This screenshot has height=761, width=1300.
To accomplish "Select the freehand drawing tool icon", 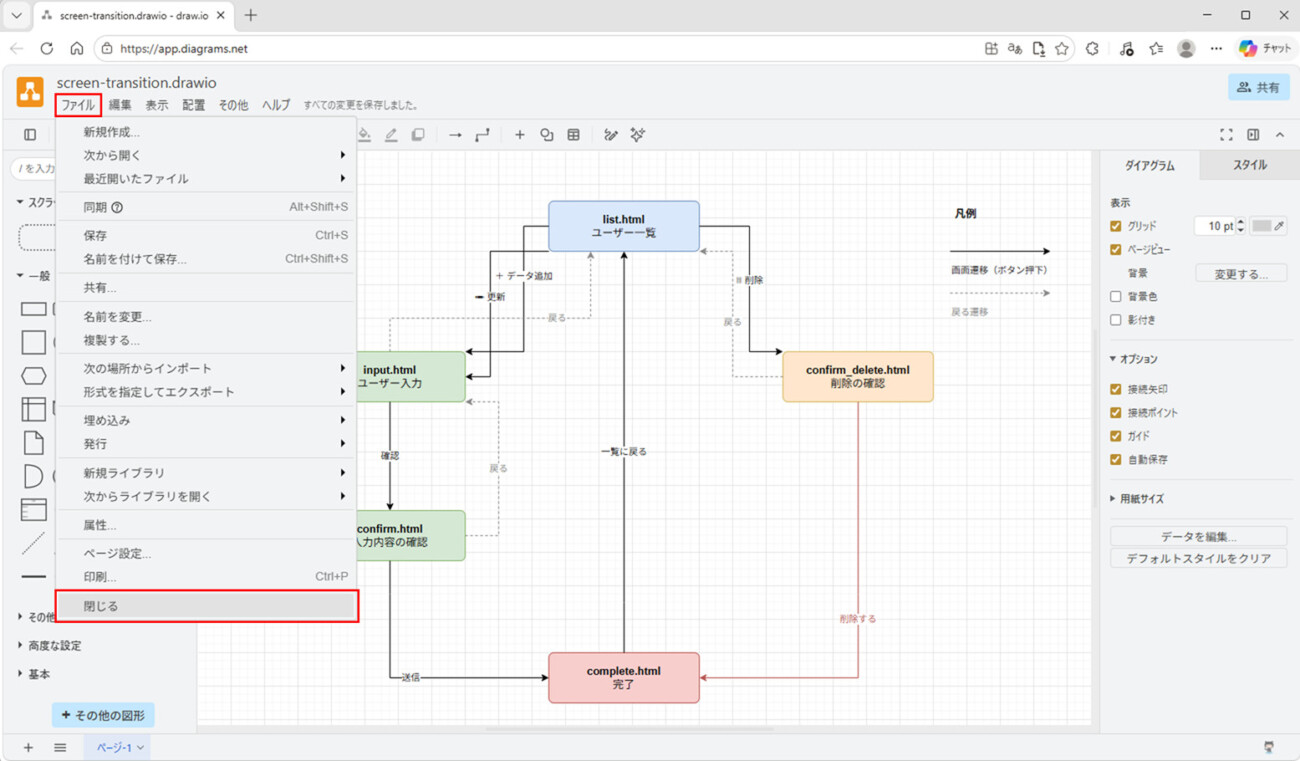I will coord(610,135).
